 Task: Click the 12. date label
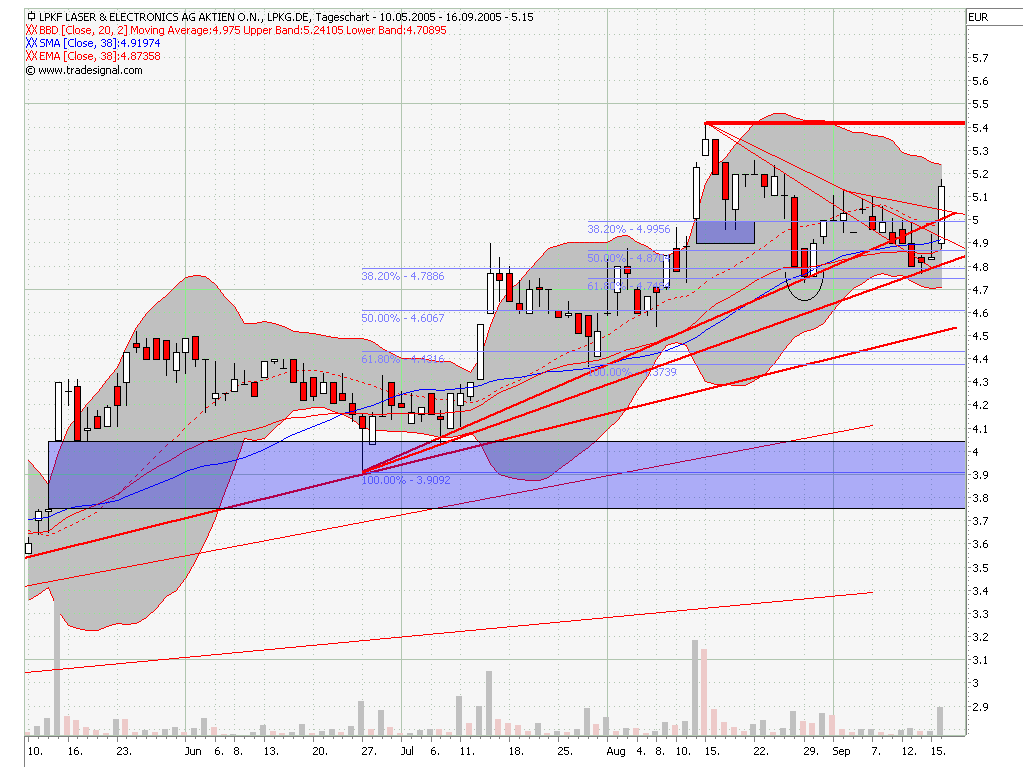(909, 751)
